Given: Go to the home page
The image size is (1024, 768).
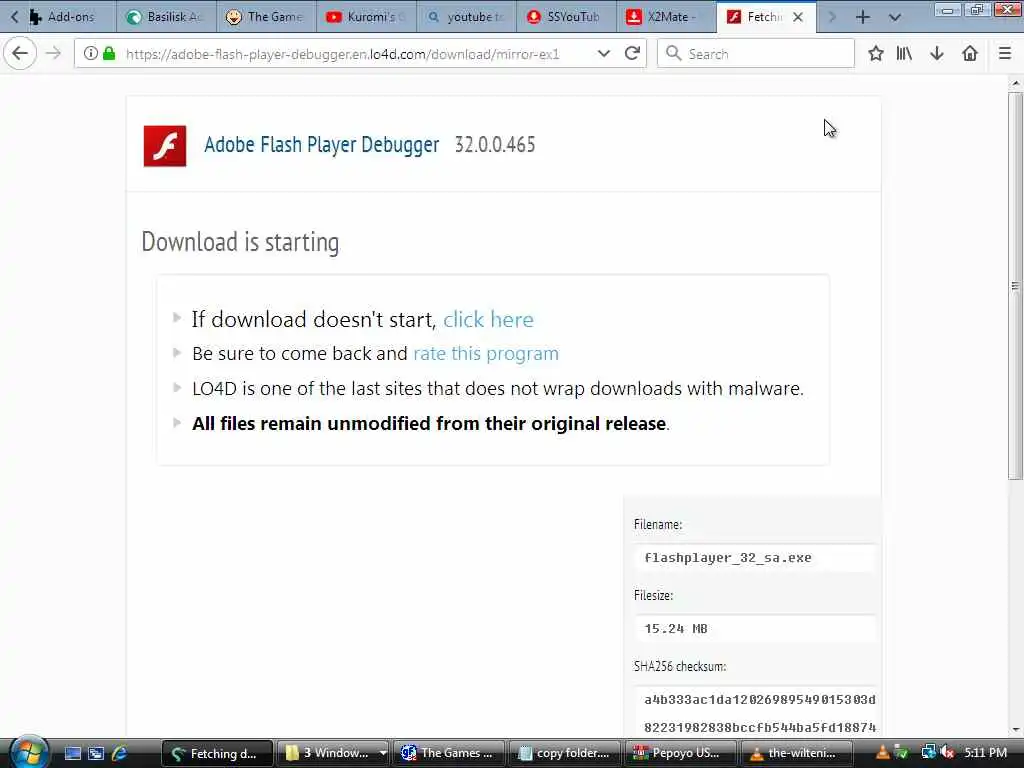Looking at the screenshot, I should click(x=970, y=54).
